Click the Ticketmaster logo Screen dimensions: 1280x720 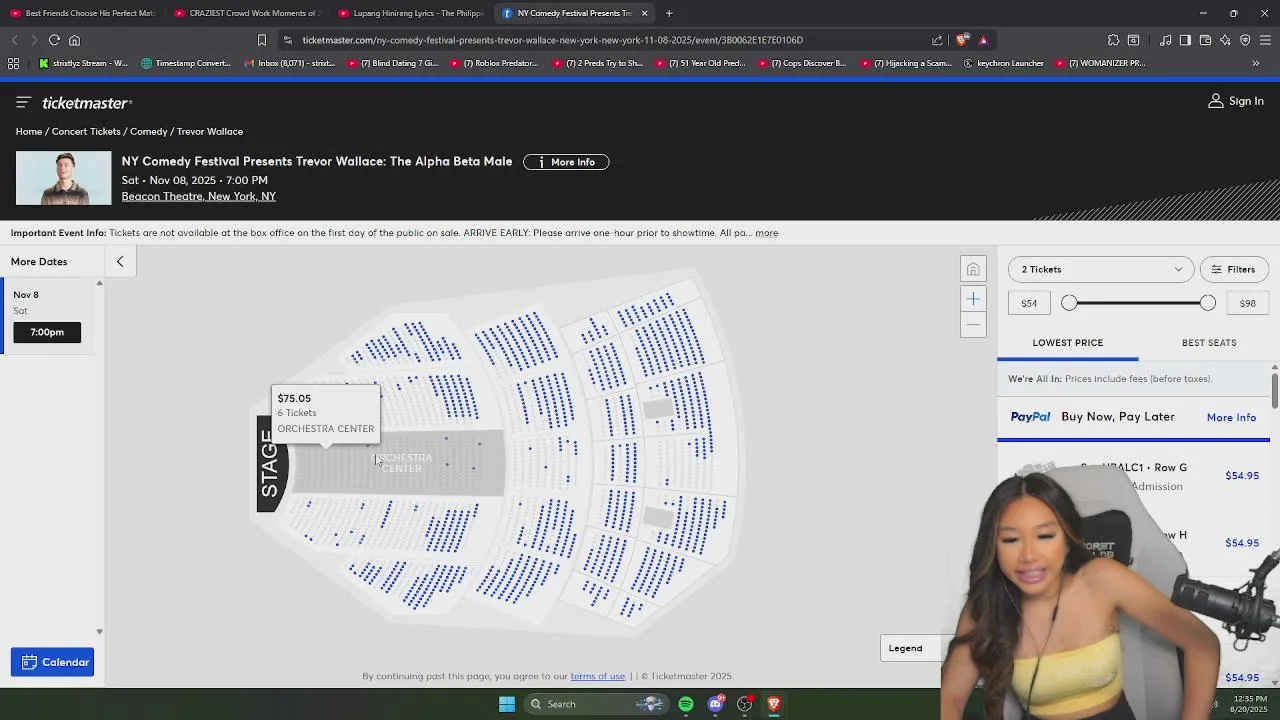coord(87,103)
